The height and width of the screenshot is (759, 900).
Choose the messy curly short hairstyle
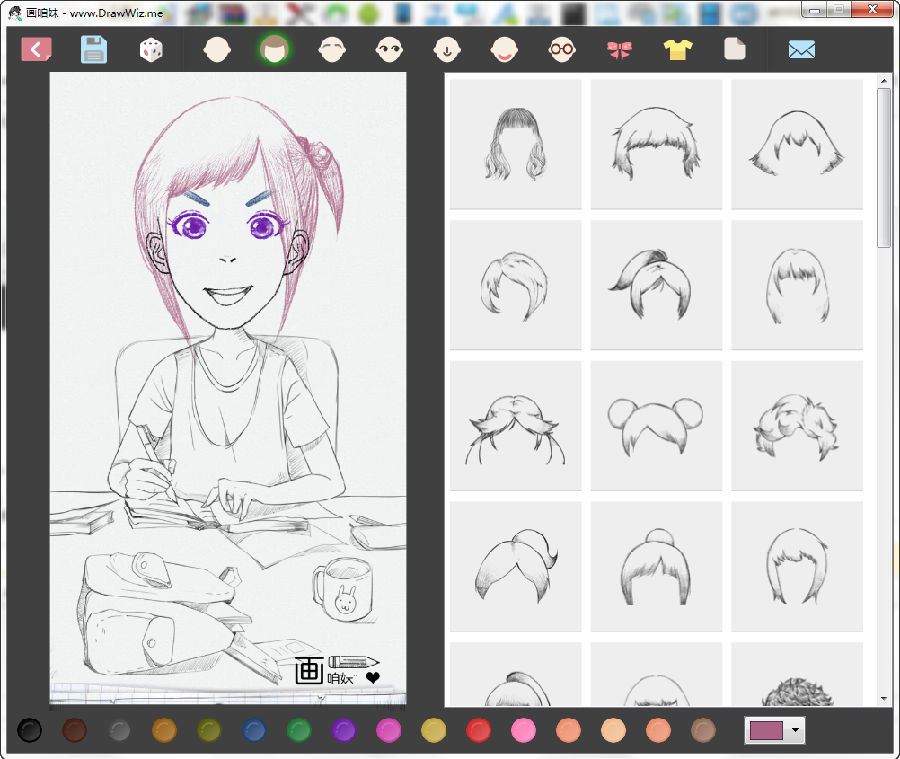(x=797, y=425)
